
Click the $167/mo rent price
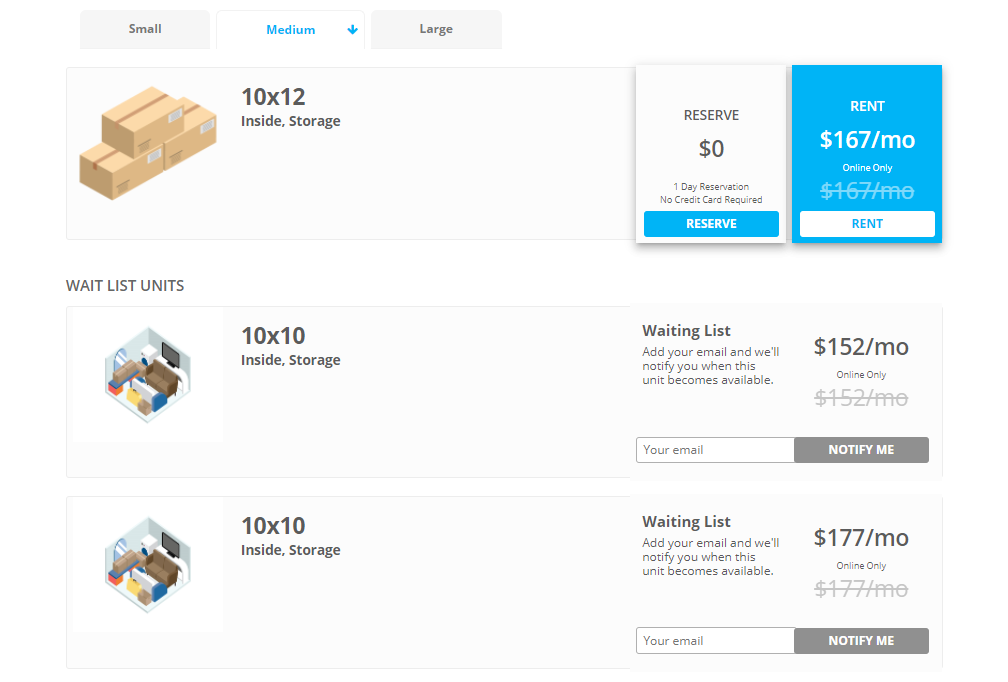(x=867, y=139)
